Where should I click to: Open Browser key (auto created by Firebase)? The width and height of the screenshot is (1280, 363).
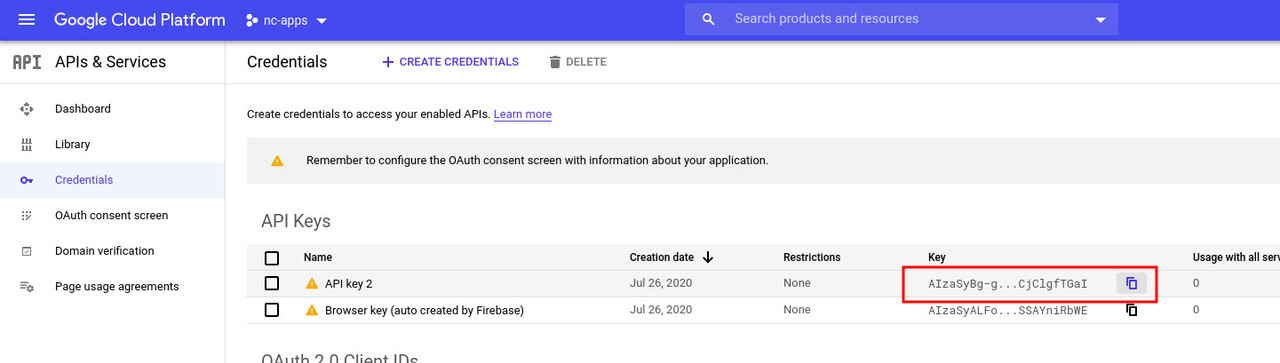(424, 310)
